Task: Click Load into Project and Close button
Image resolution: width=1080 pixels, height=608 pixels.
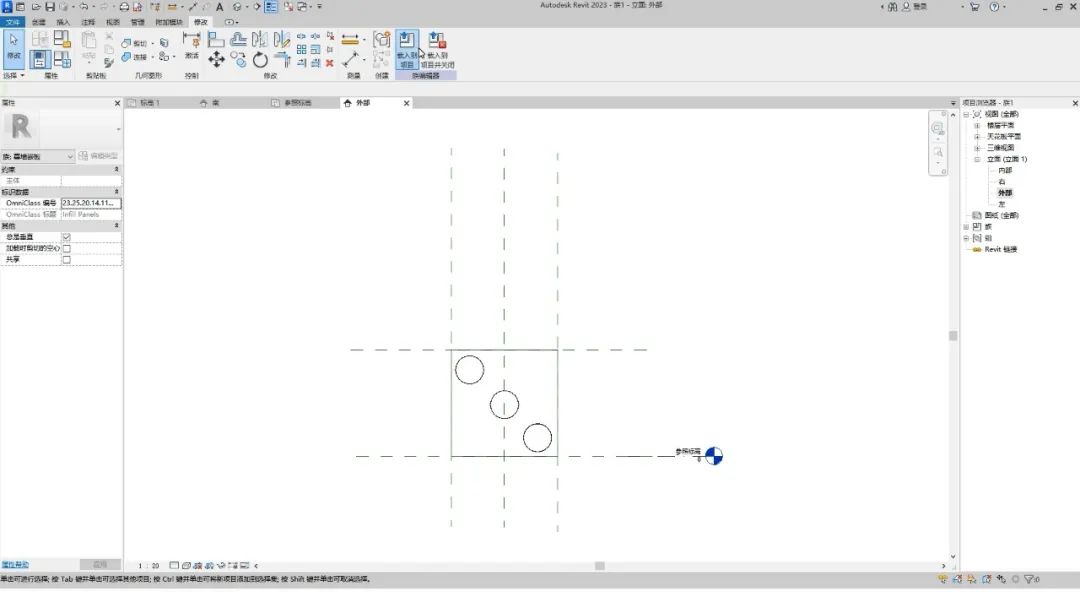Action: tap(437, 50)
